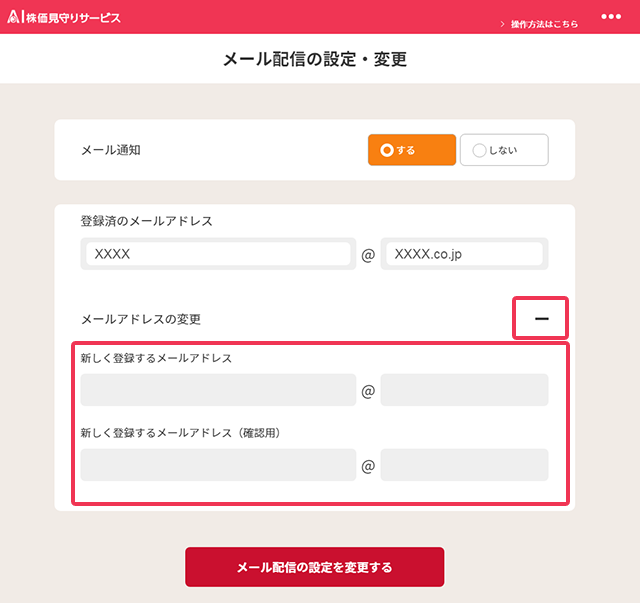
Task: Open the three-dot menu in header
Action: (x=611, y=17)
